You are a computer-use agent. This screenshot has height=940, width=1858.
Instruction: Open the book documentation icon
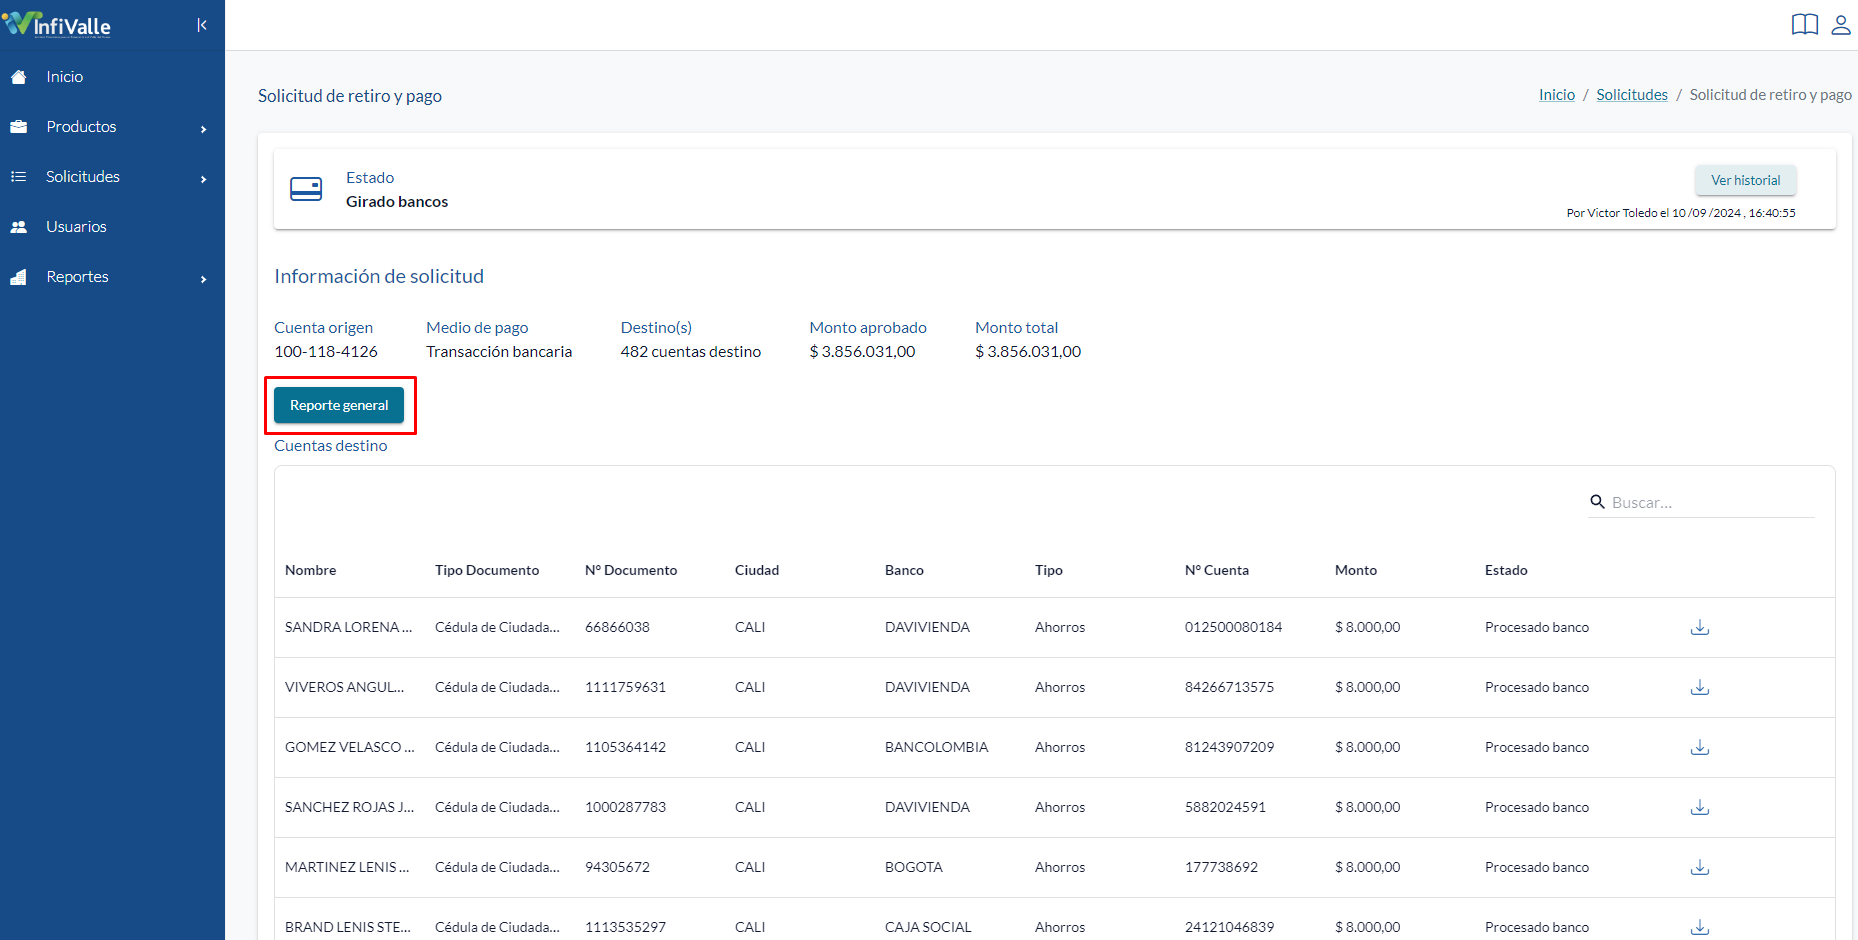1805,24
